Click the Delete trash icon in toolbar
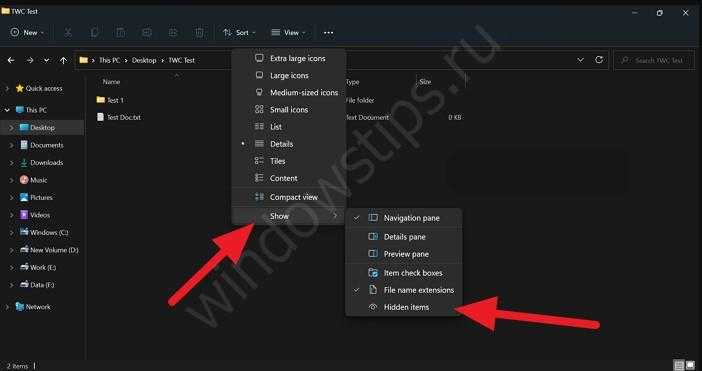 [x=199, y=33]
